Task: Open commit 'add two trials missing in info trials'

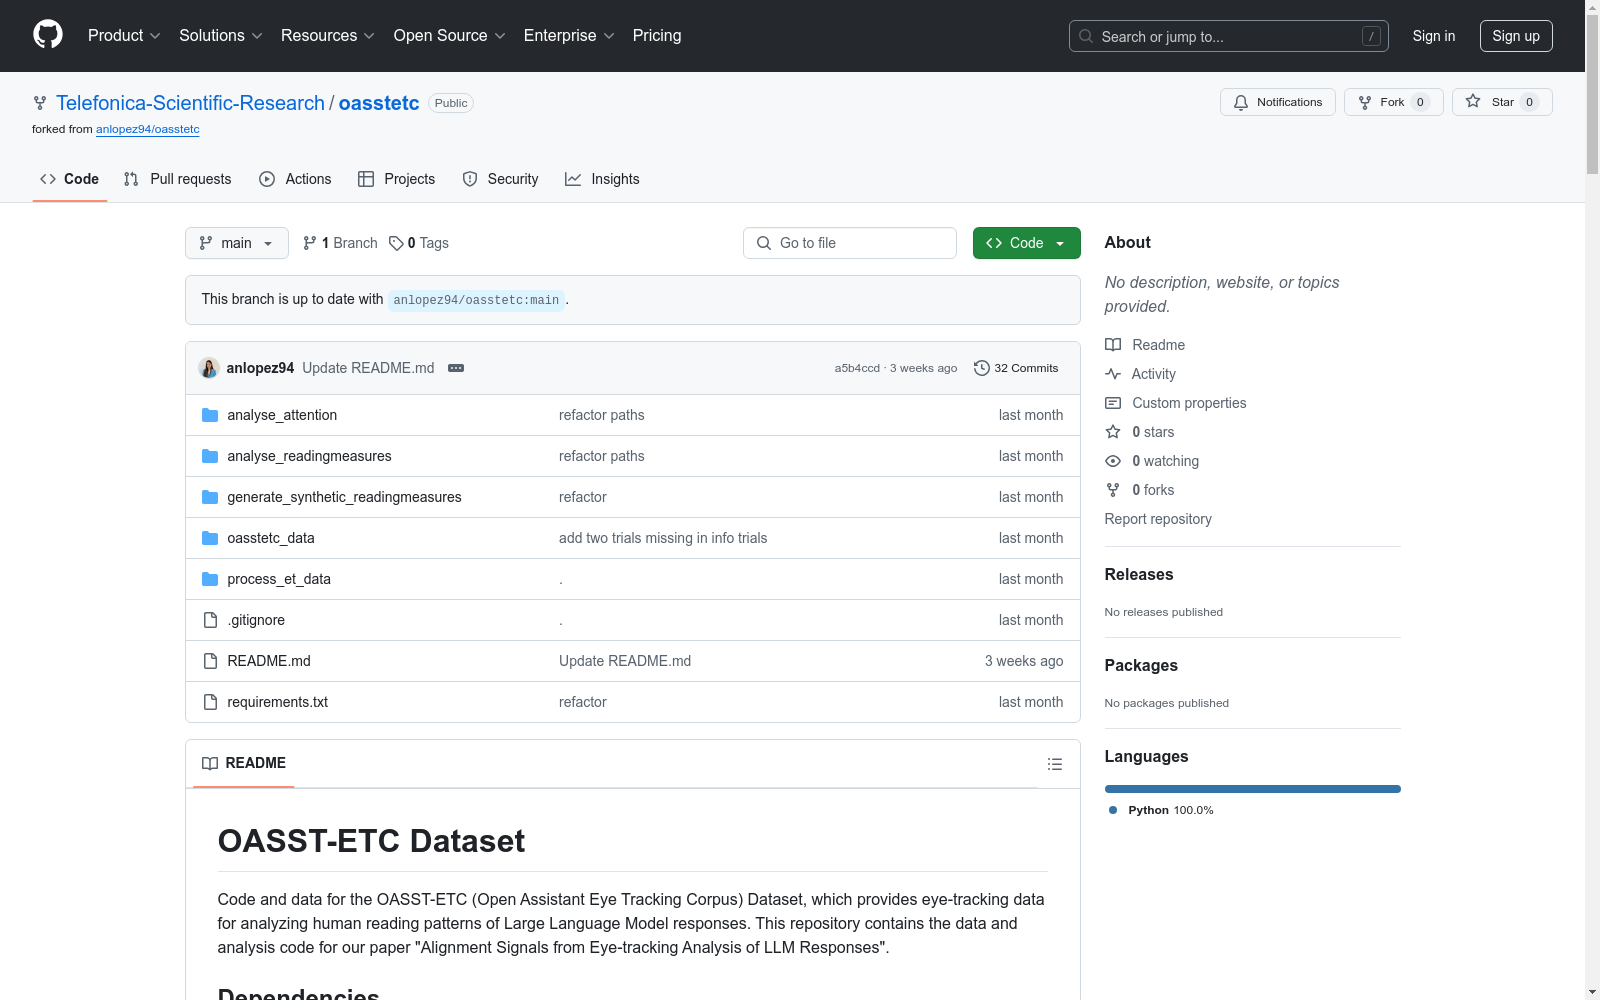Action: pyautogui.click(x=663, y=538)
